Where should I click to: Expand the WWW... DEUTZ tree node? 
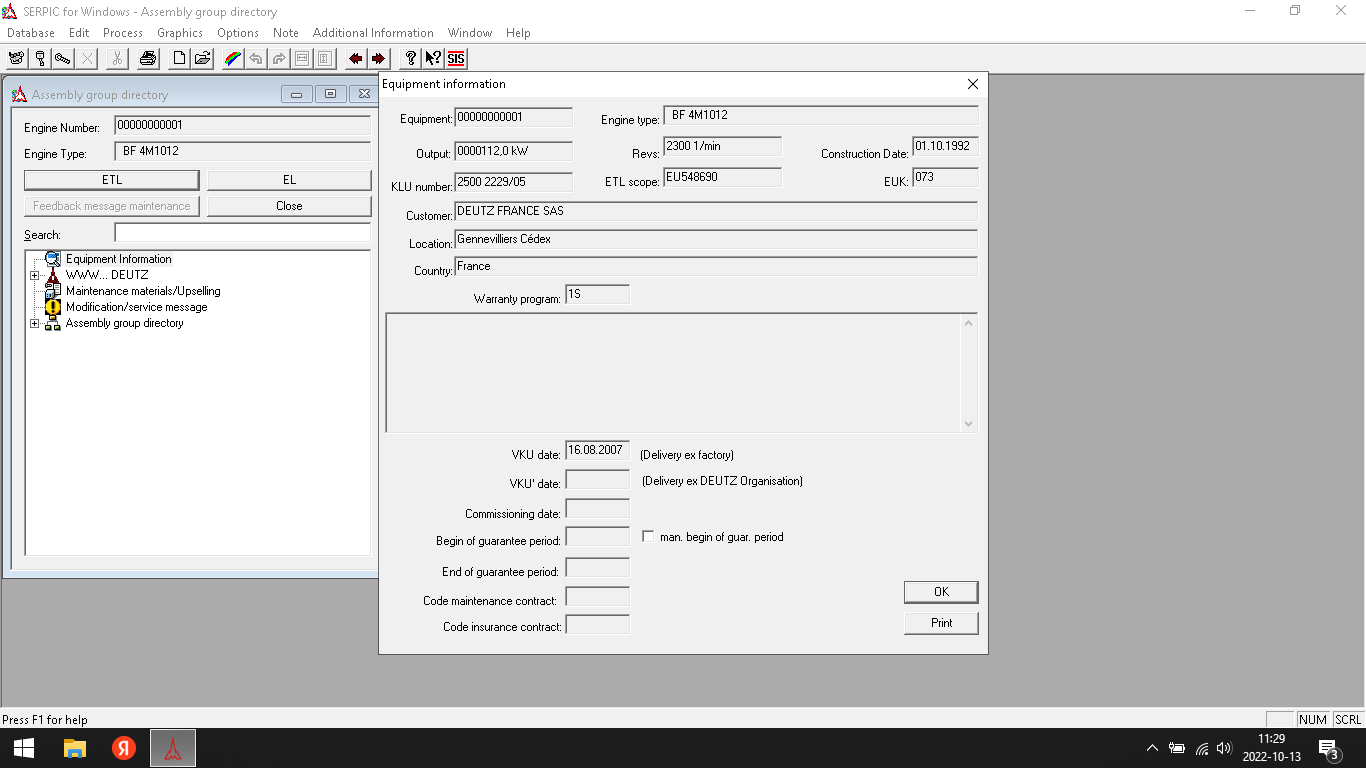[35, 275]
